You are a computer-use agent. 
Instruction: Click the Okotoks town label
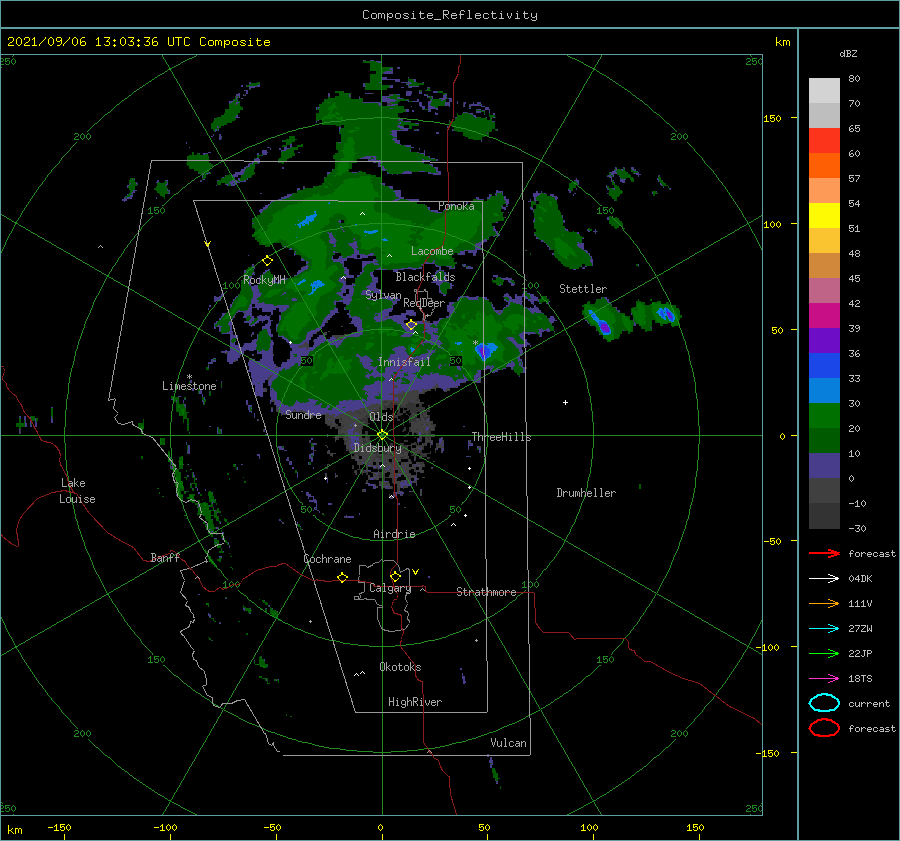[x=400, y=667]
